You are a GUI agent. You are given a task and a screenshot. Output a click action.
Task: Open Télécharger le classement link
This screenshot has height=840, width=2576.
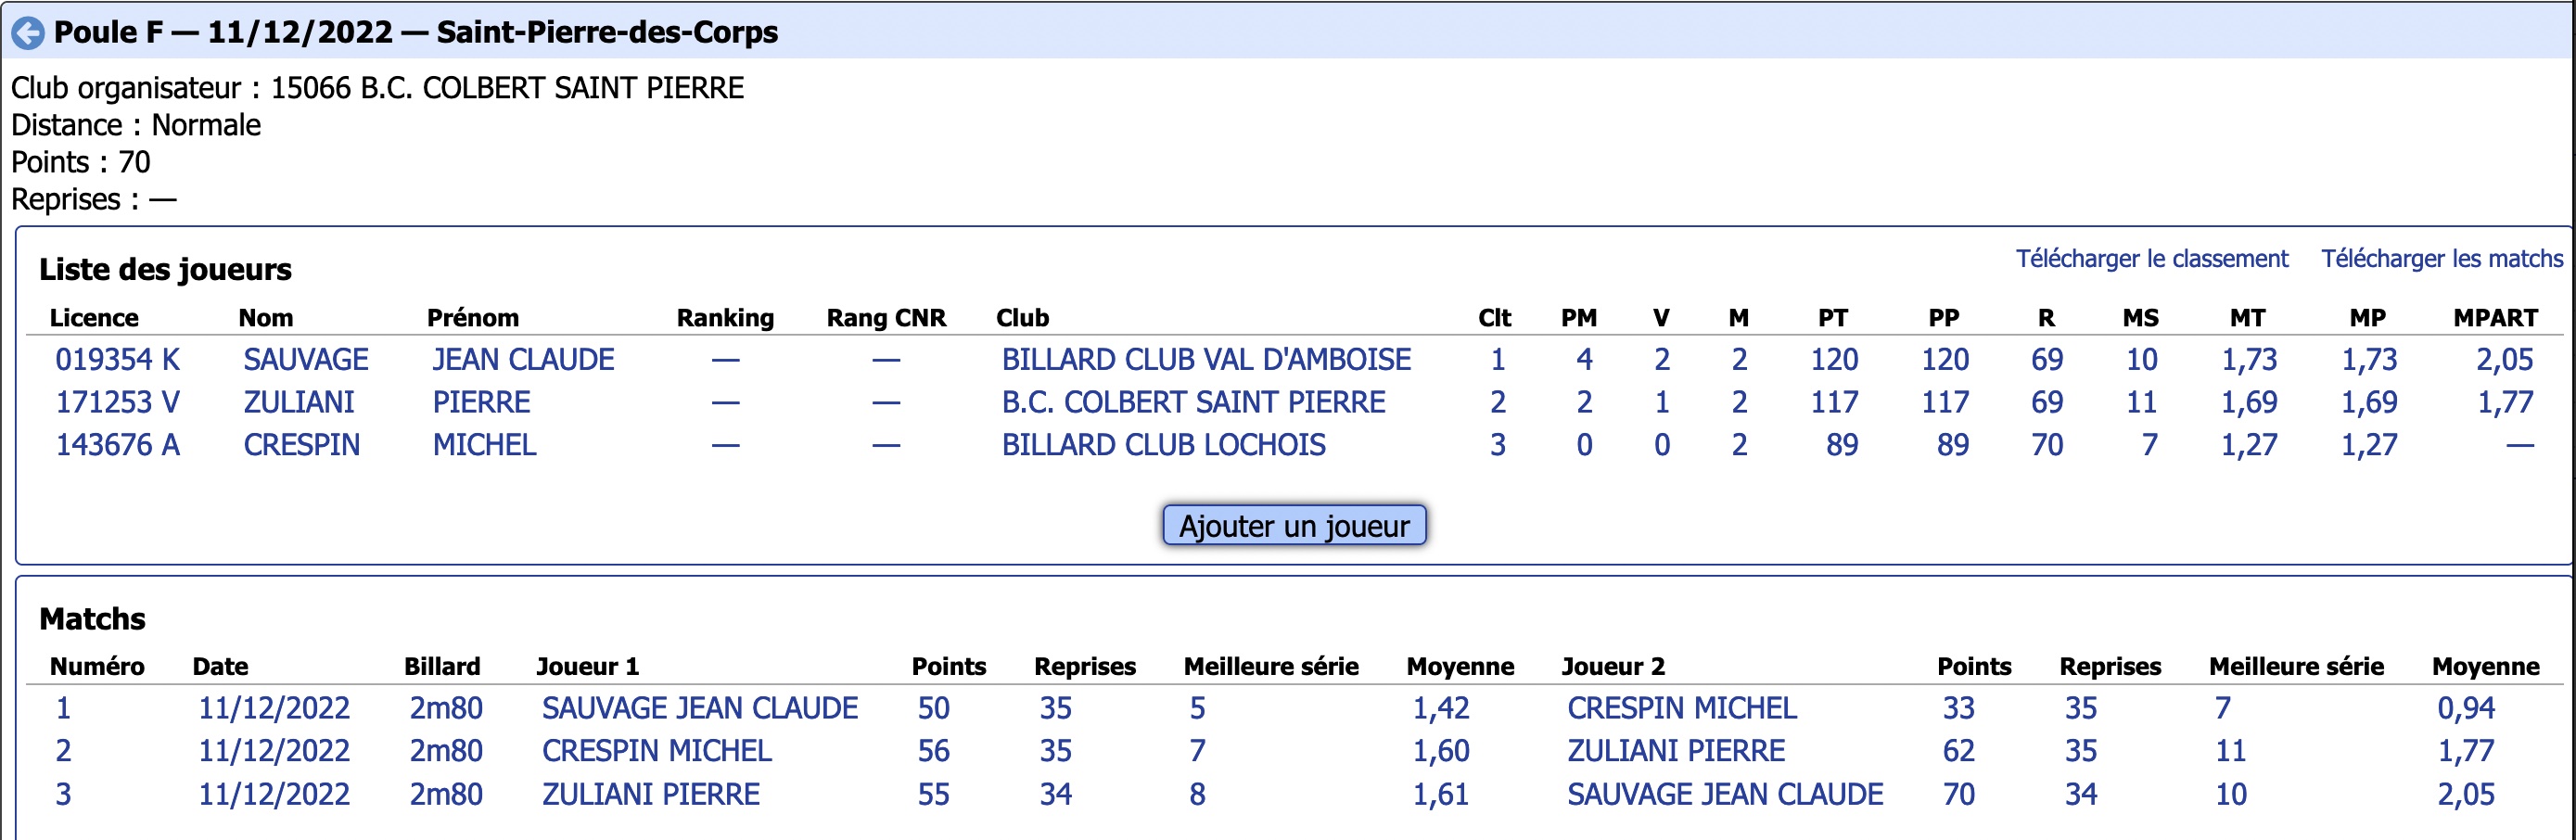[x=2151, y=259]
